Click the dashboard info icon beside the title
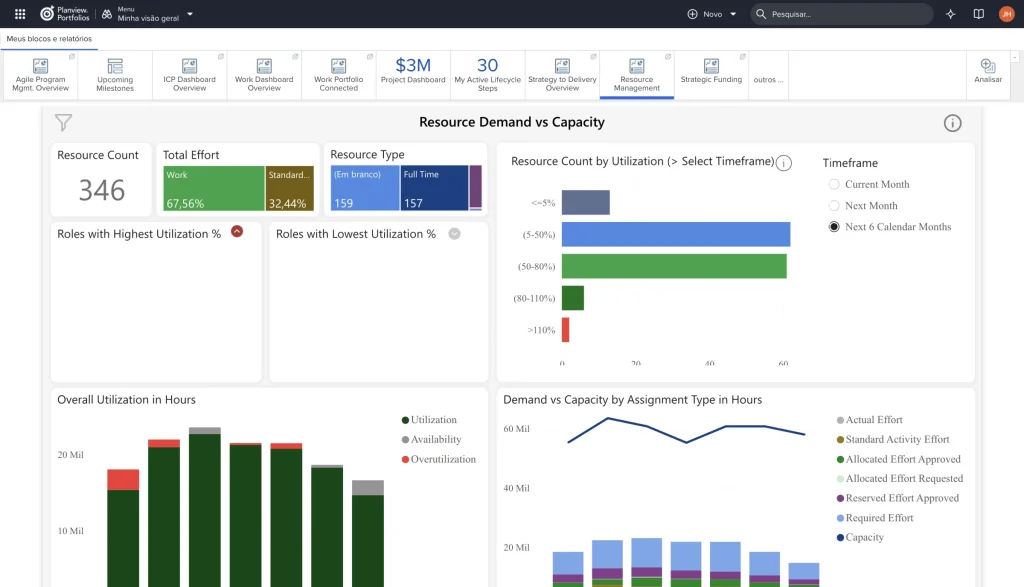Screen dimensions: 1024x587 point(952,123)
